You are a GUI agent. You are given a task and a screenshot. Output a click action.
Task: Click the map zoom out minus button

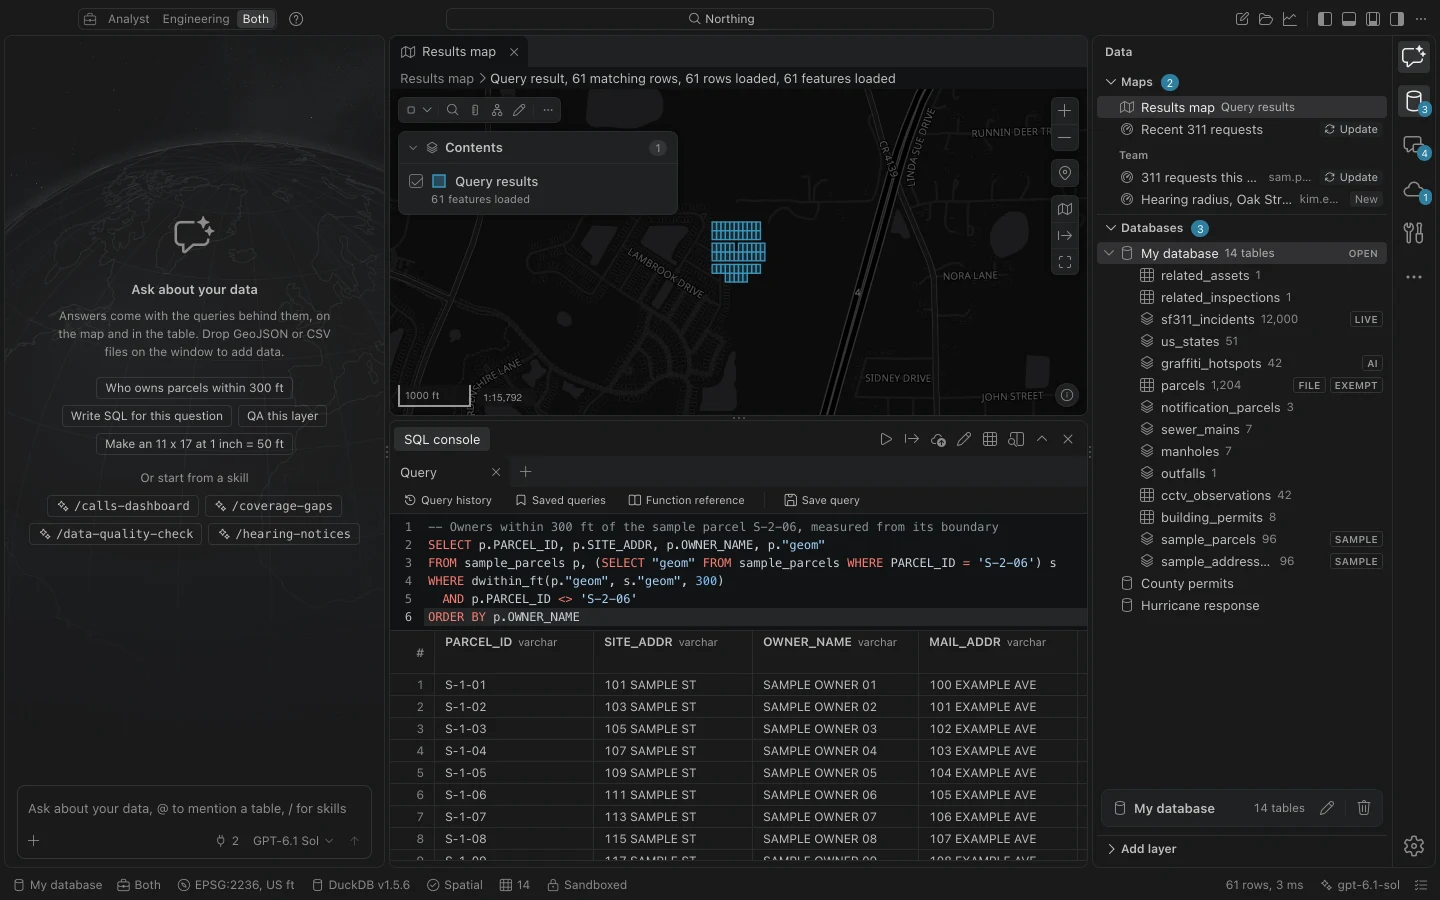click(1065, 138)
